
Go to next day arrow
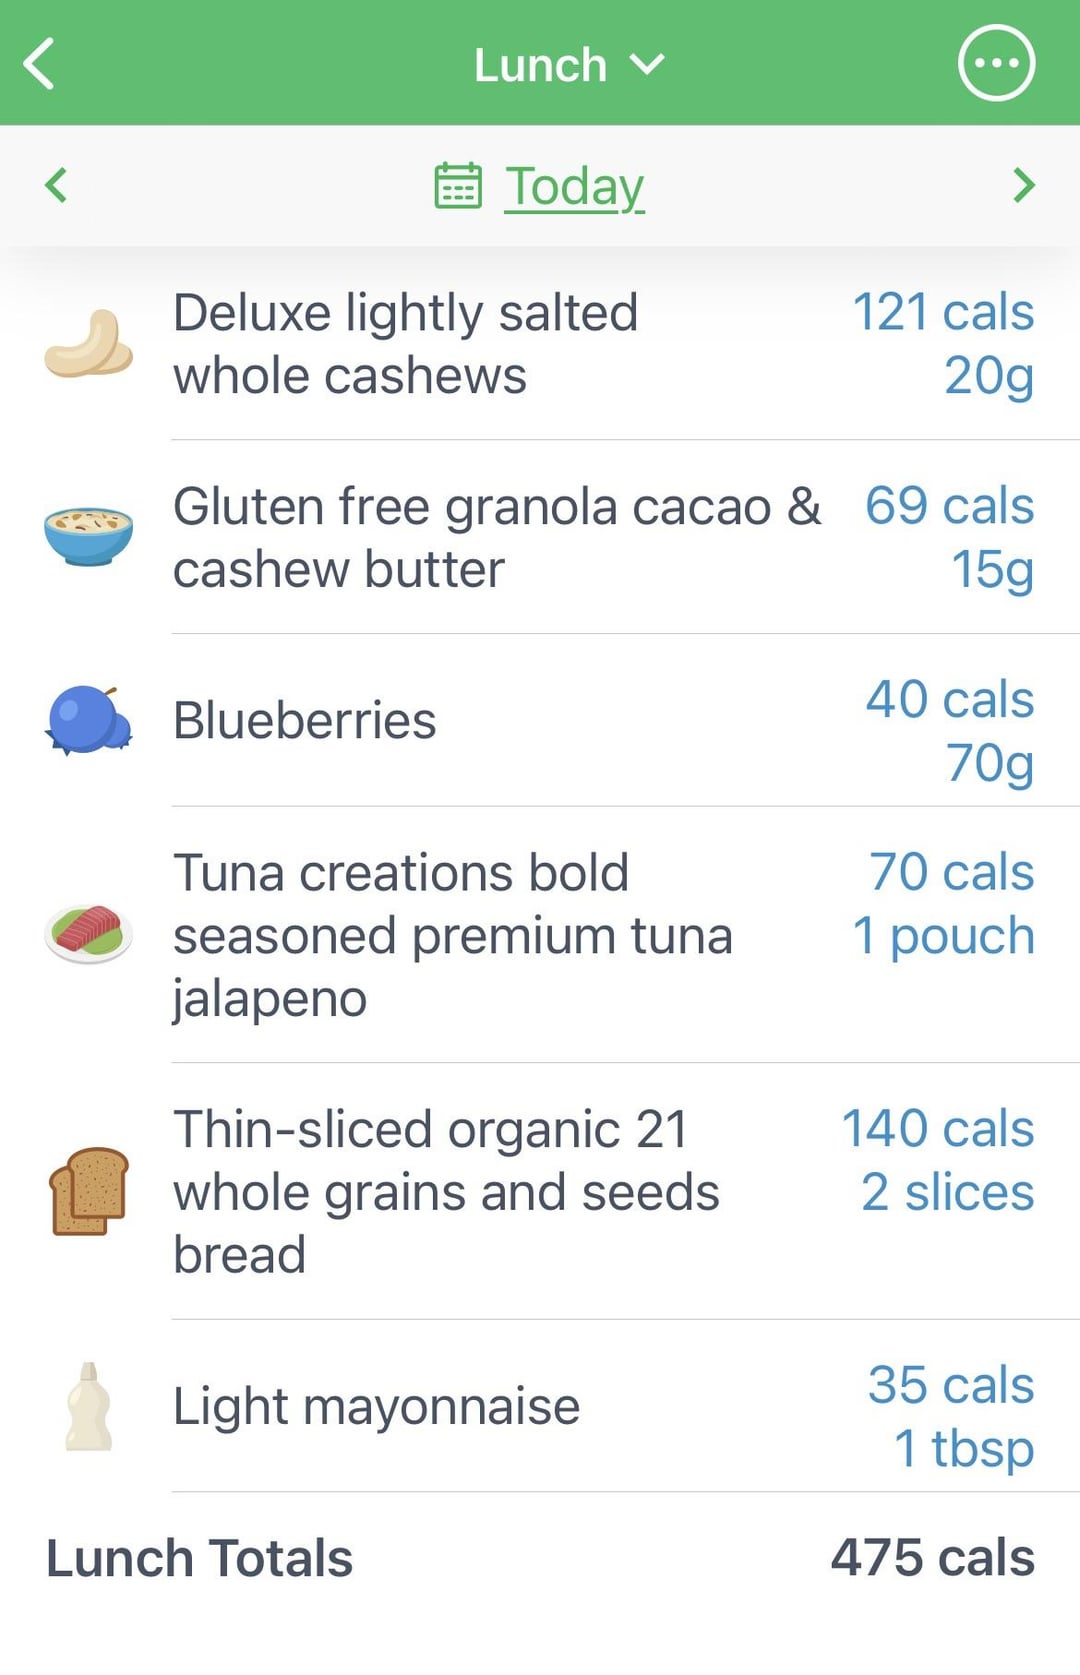tap(1023, 185)
